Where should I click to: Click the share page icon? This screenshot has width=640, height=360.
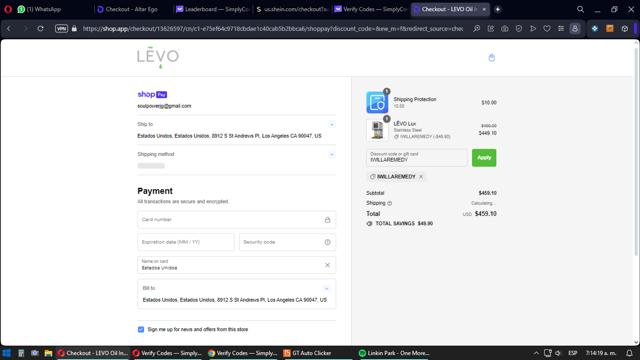(x=491, y=29)
